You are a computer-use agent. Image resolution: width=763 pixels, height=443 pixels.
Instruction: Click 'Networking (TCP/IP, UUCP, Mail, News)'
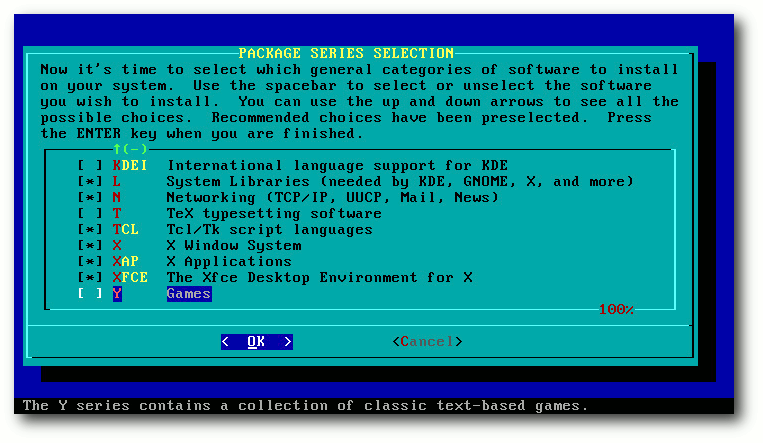(333, 198)
